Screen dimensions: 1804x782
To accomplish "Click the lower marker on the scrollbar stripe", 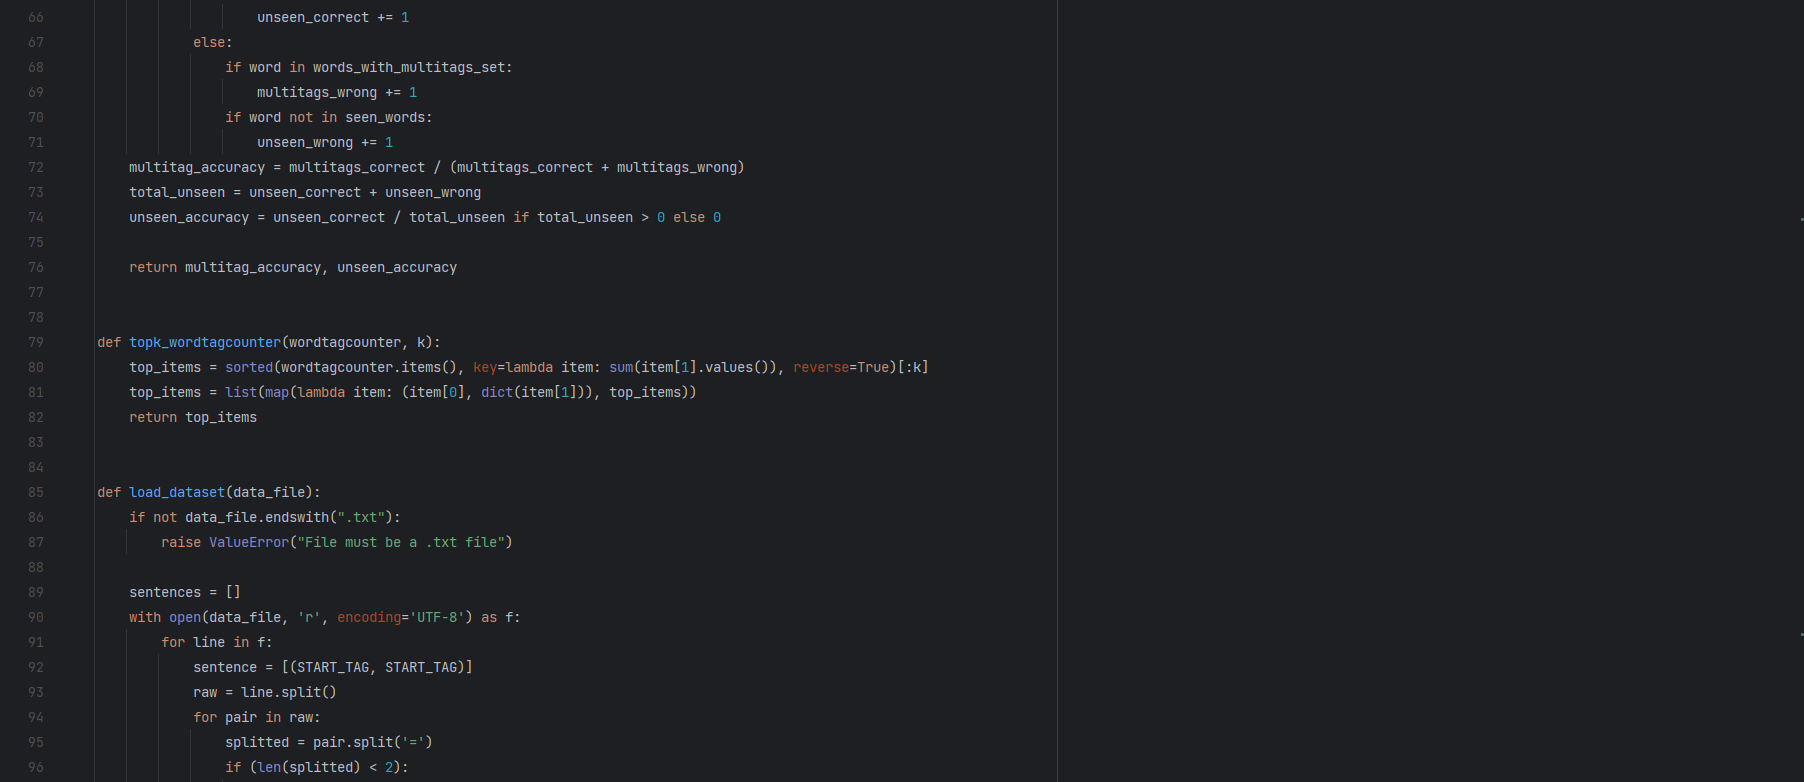I will [1801, 634].
